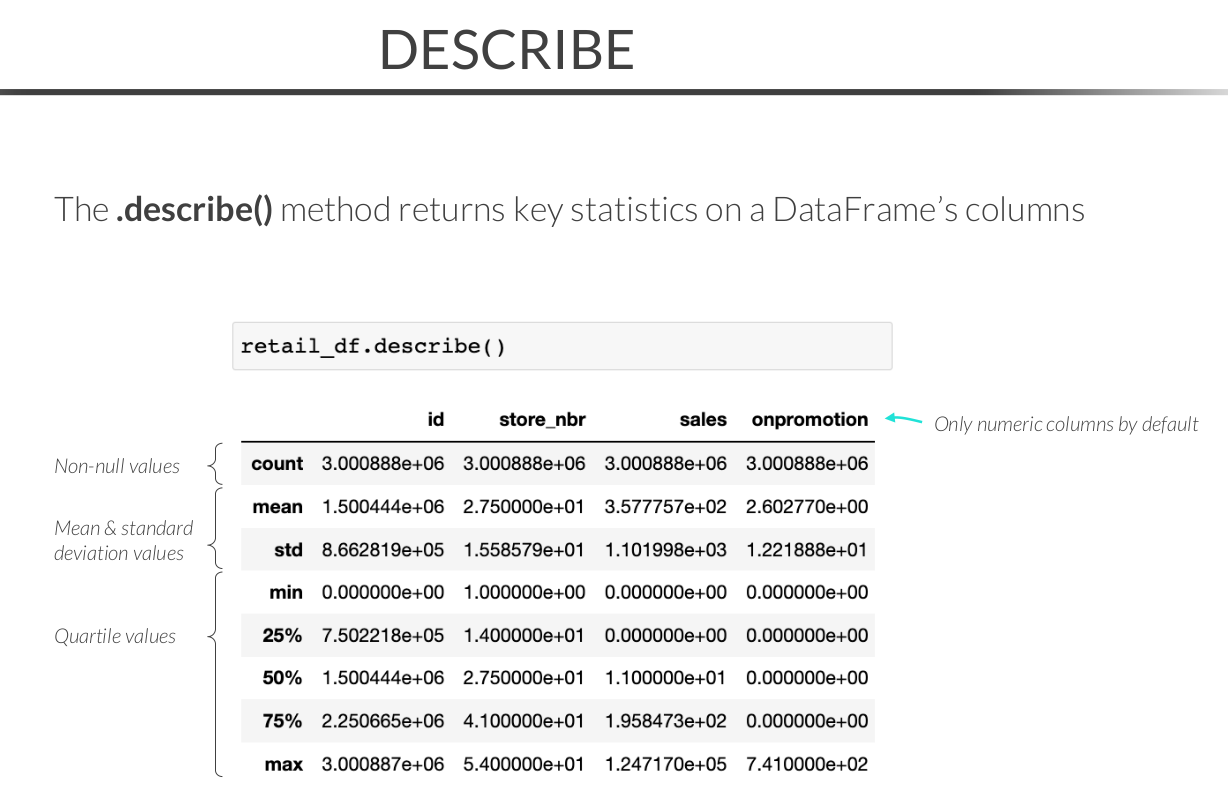
Task: Click the curly brace beside Quartile values
Action: click(x=214, y=636)
